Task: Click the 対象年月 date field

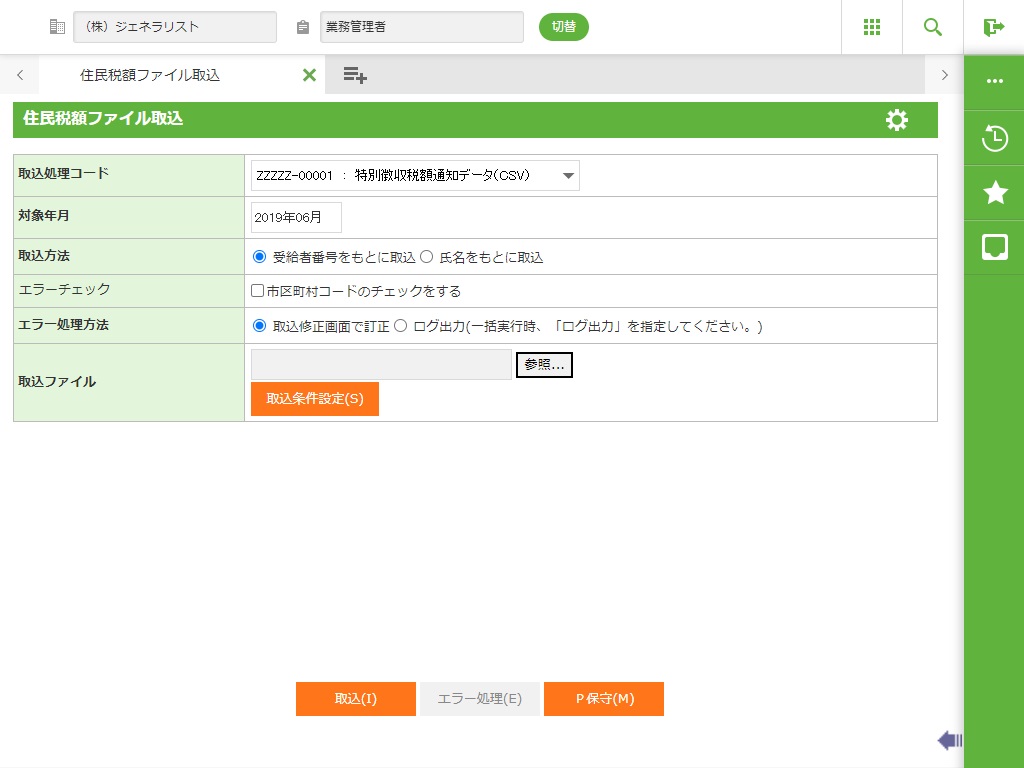Action: [x=296, y=218]
